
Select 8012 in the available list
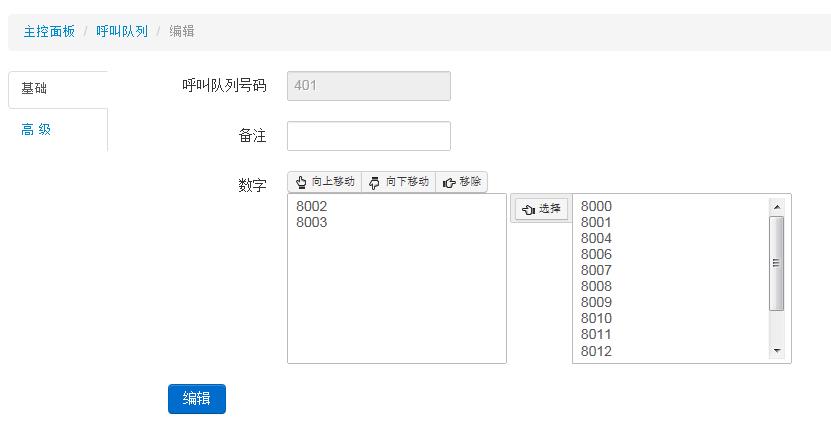pyautogui.click(x=671, y=351)
